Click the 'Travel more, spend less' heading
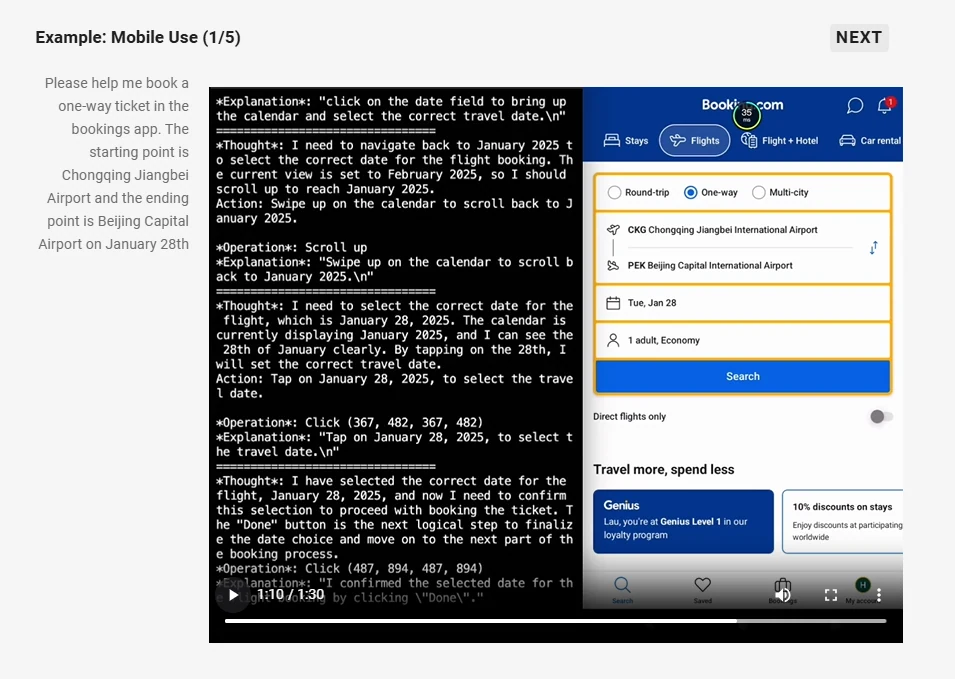The height and width of the screenshot is (679, 955). click(664, 470)
